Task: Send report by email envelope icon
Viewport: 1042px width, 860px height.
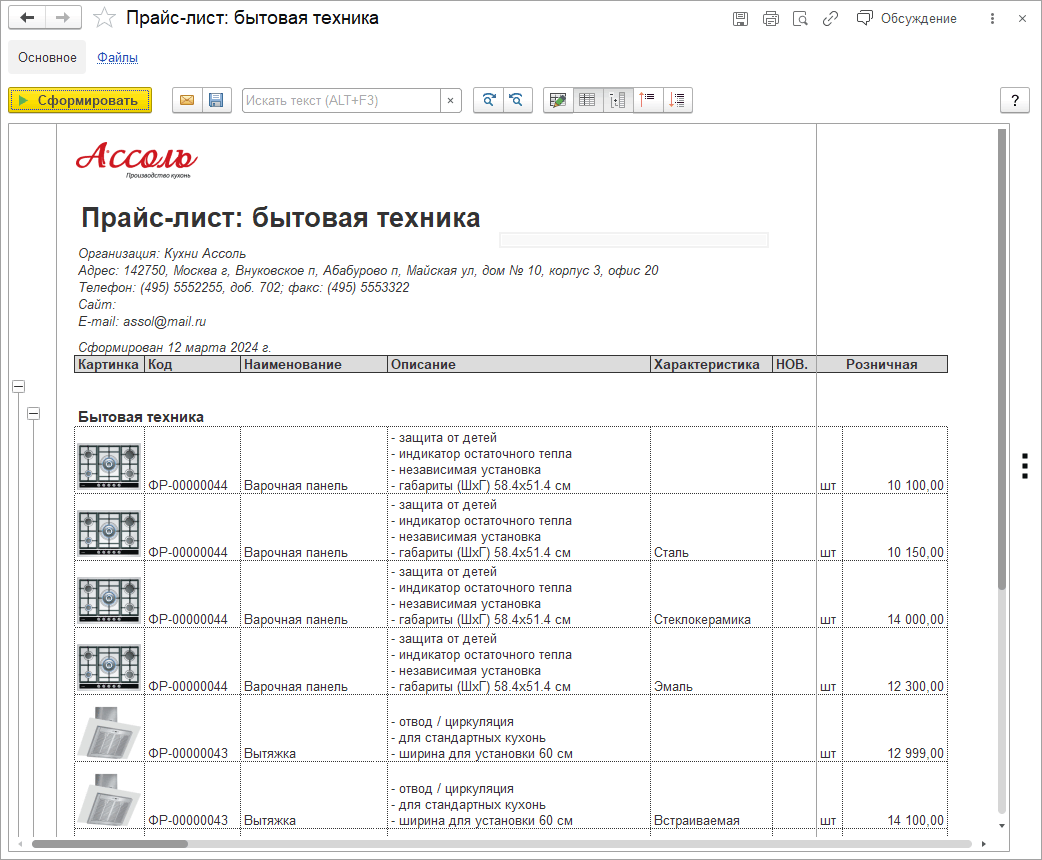Action: tap(186, 100)
